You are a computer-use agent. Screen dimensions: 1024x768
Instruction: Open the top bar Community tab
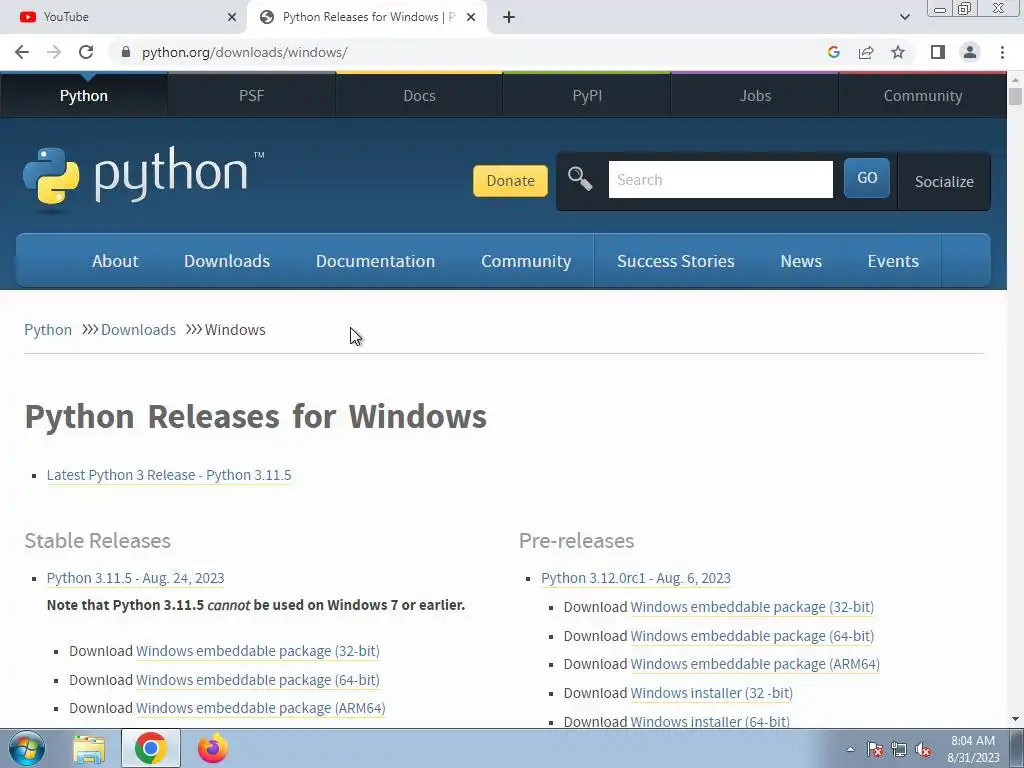tap(923, 95)
